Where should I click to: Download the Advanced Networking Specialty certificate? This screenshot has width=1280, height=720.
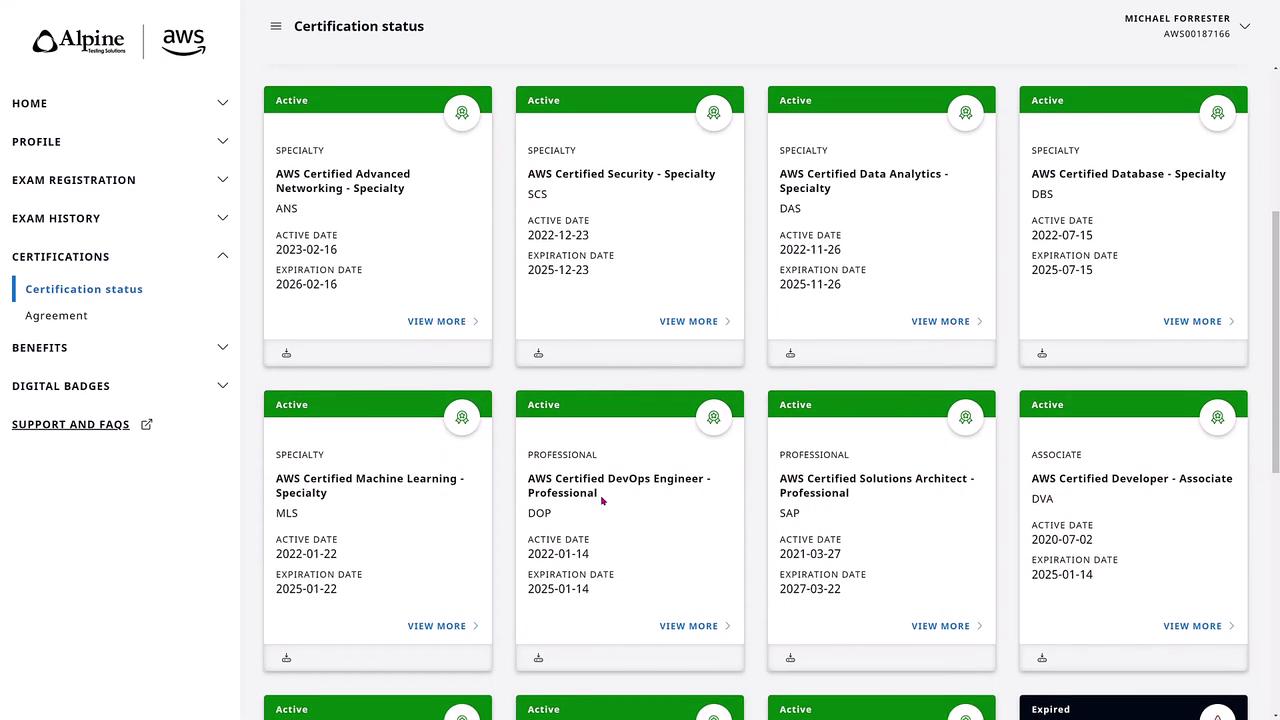pos(287,353)
